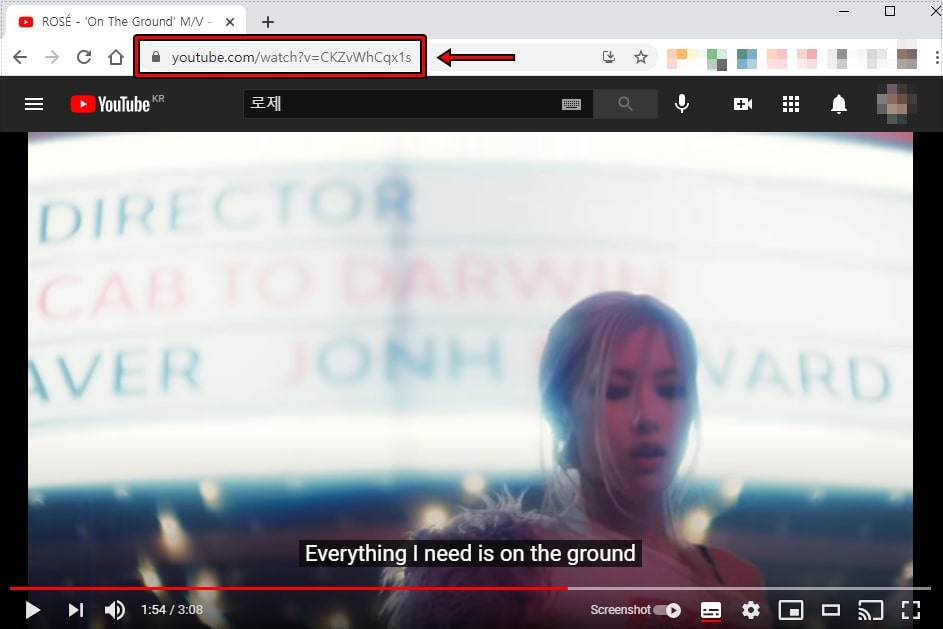This screenshot has width=943, height=629.
Task: Switch to theater mode
Action: [831, 610]
